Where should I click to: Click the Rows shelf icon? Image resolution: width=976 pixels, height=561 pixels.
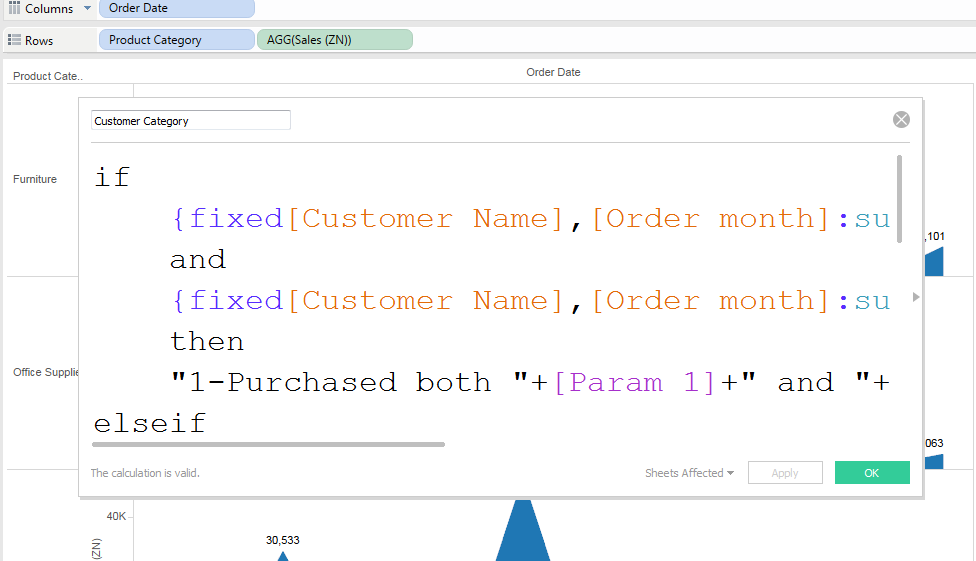pyautogui.click(x=14, y=40)
